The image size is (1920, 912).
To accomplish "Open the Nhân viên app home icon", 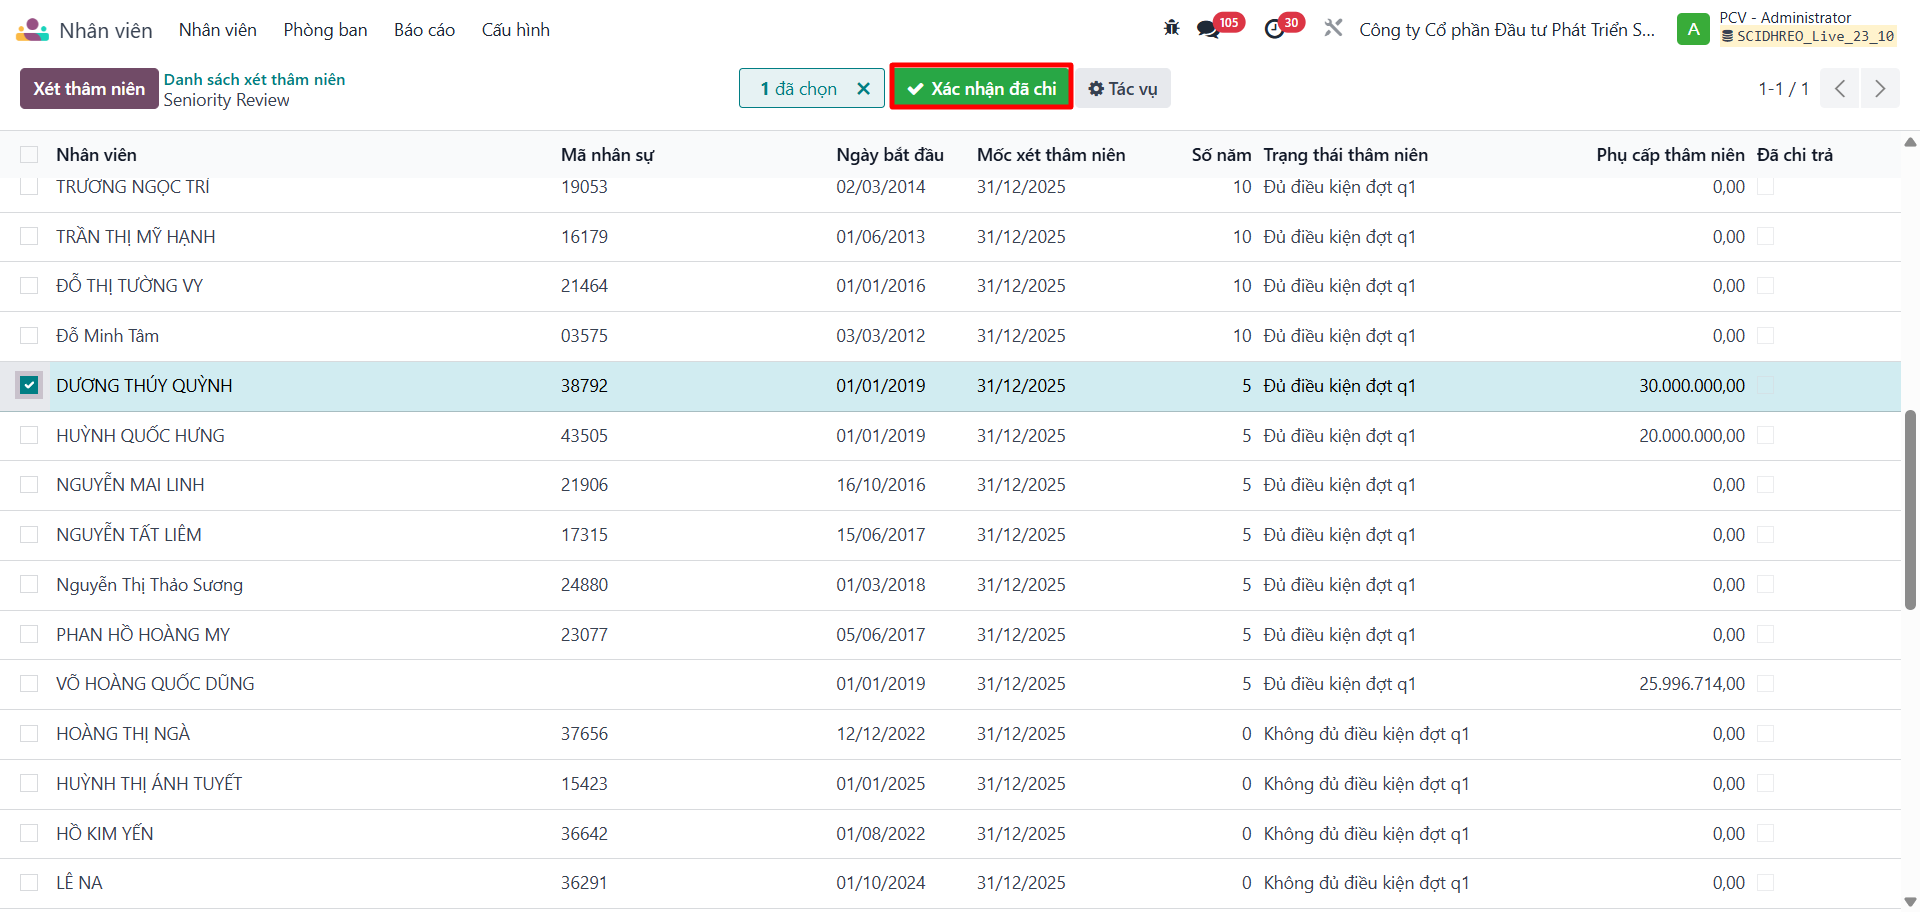I will point(32,30).
